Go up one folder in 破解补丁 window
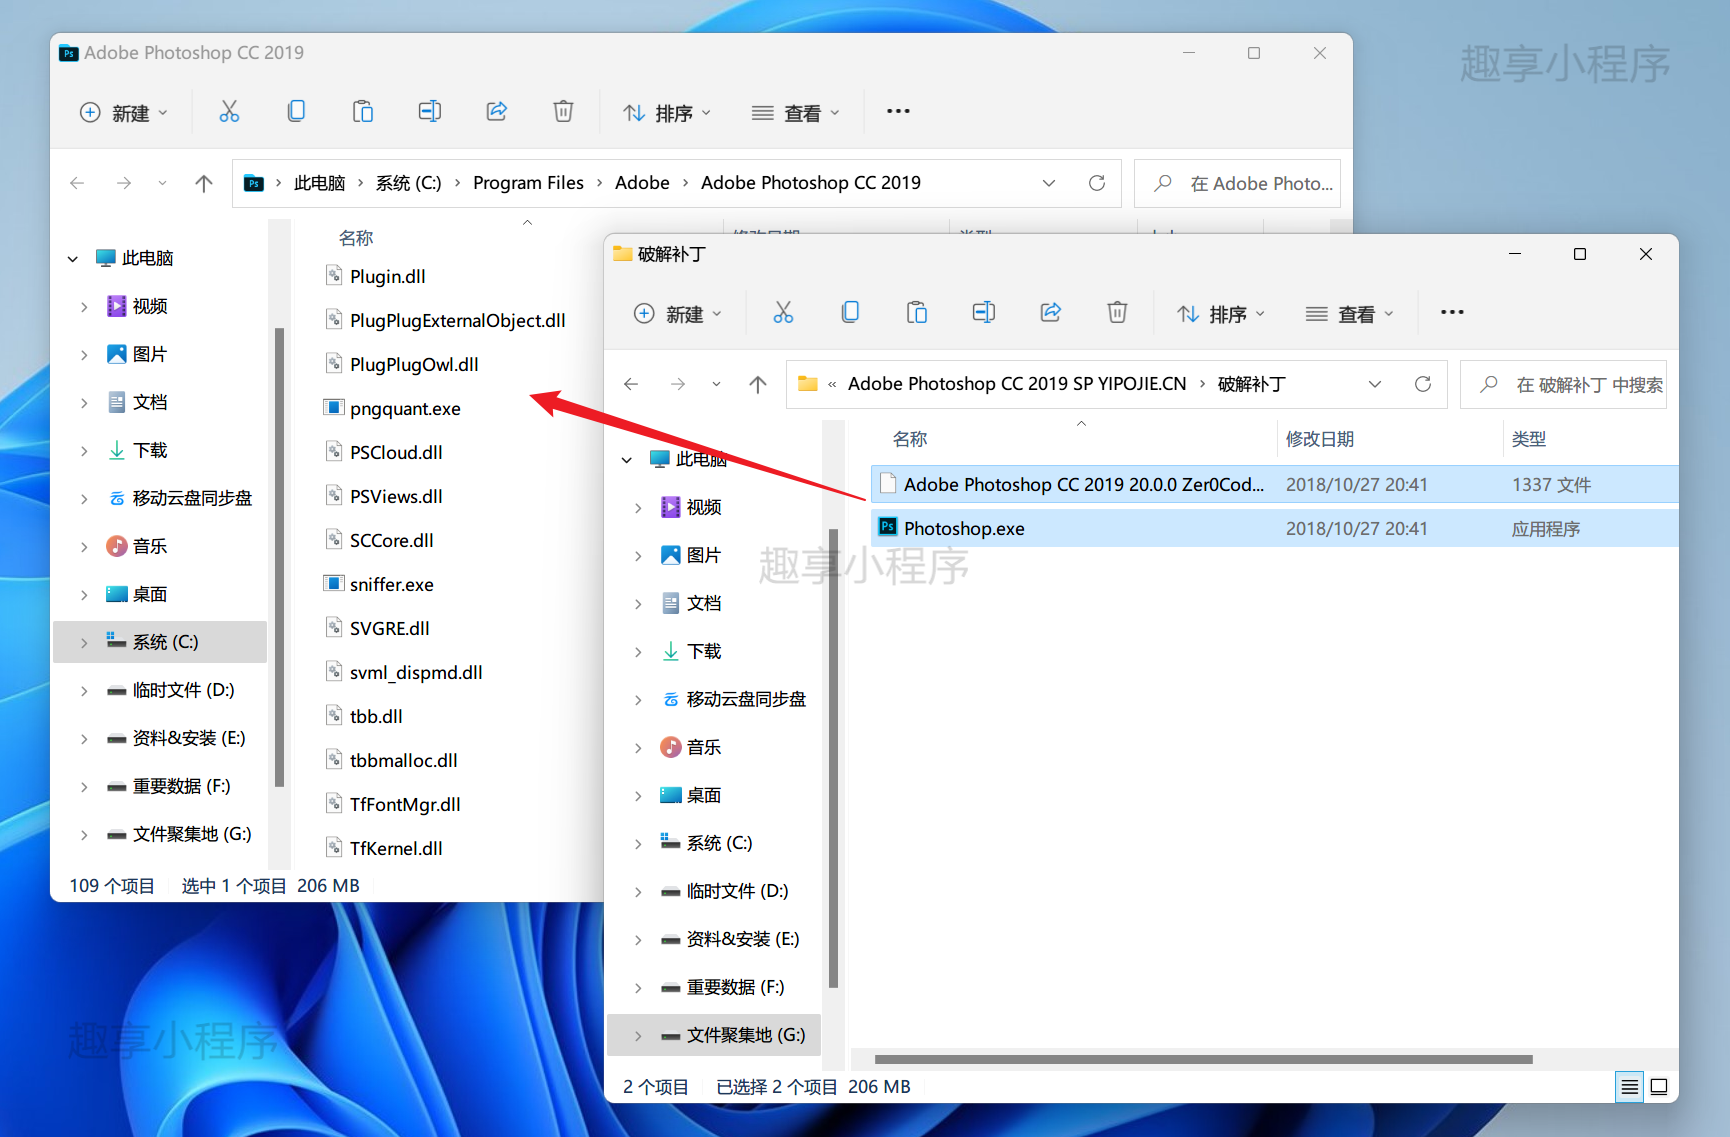Screen dimensions: 1730x1137 [x=758, y=384]
